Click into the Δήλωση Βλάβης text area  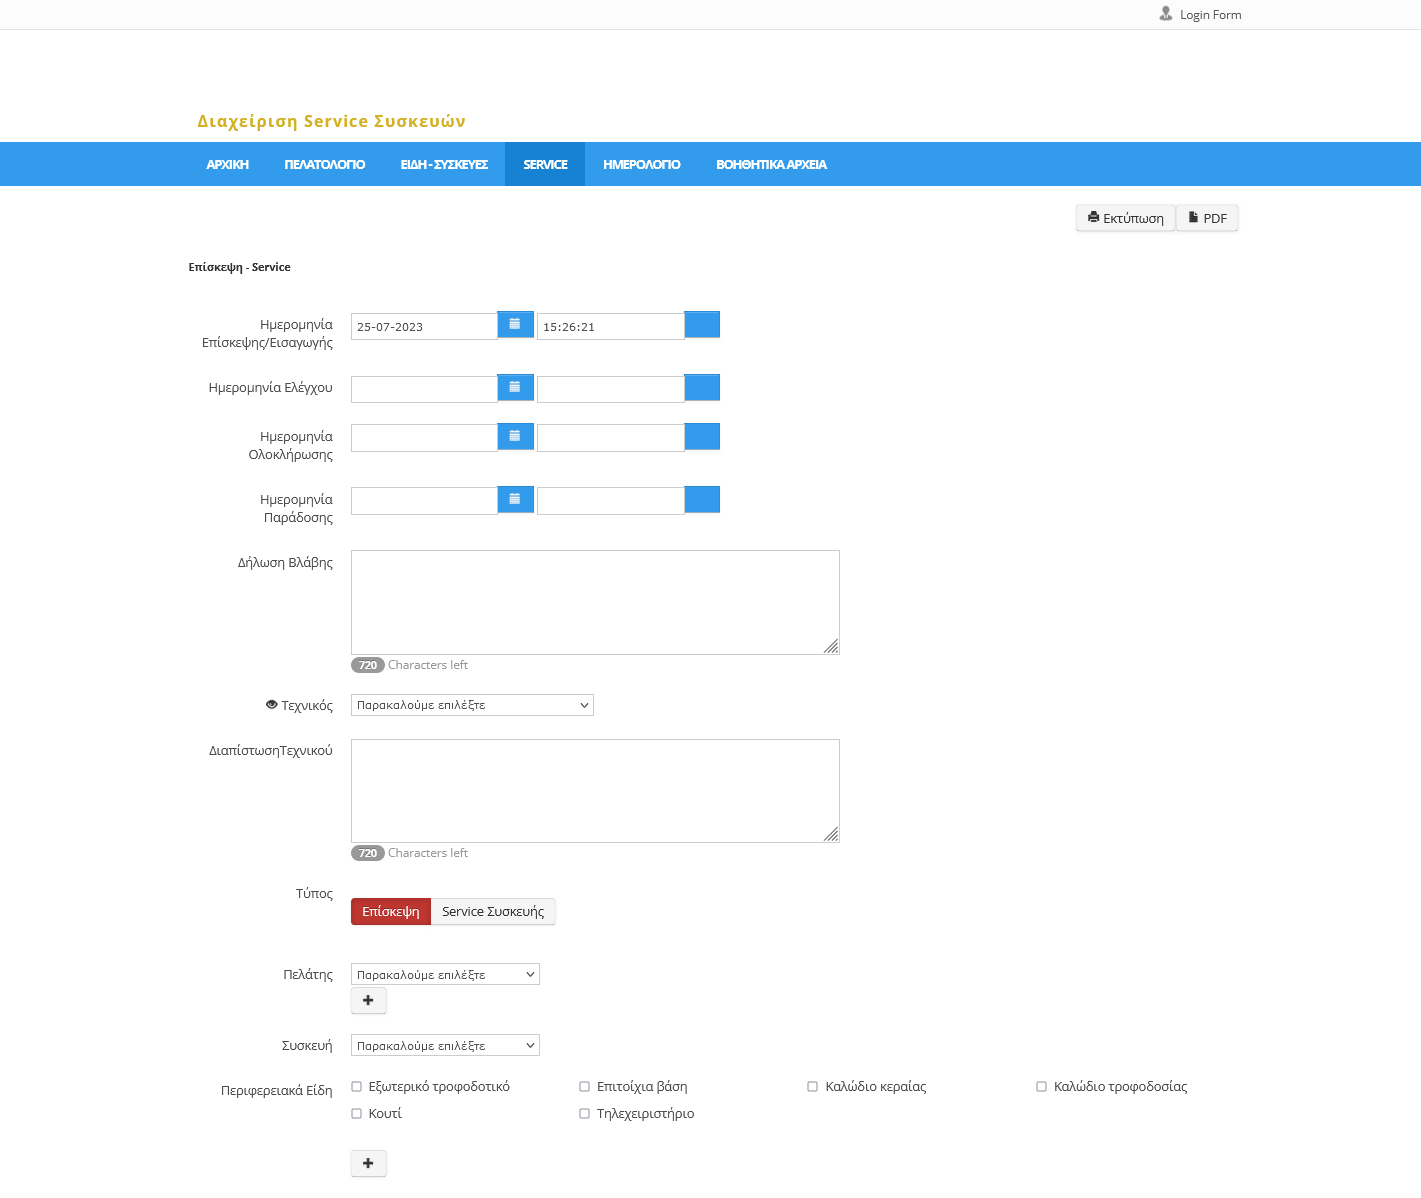[595, 602]
